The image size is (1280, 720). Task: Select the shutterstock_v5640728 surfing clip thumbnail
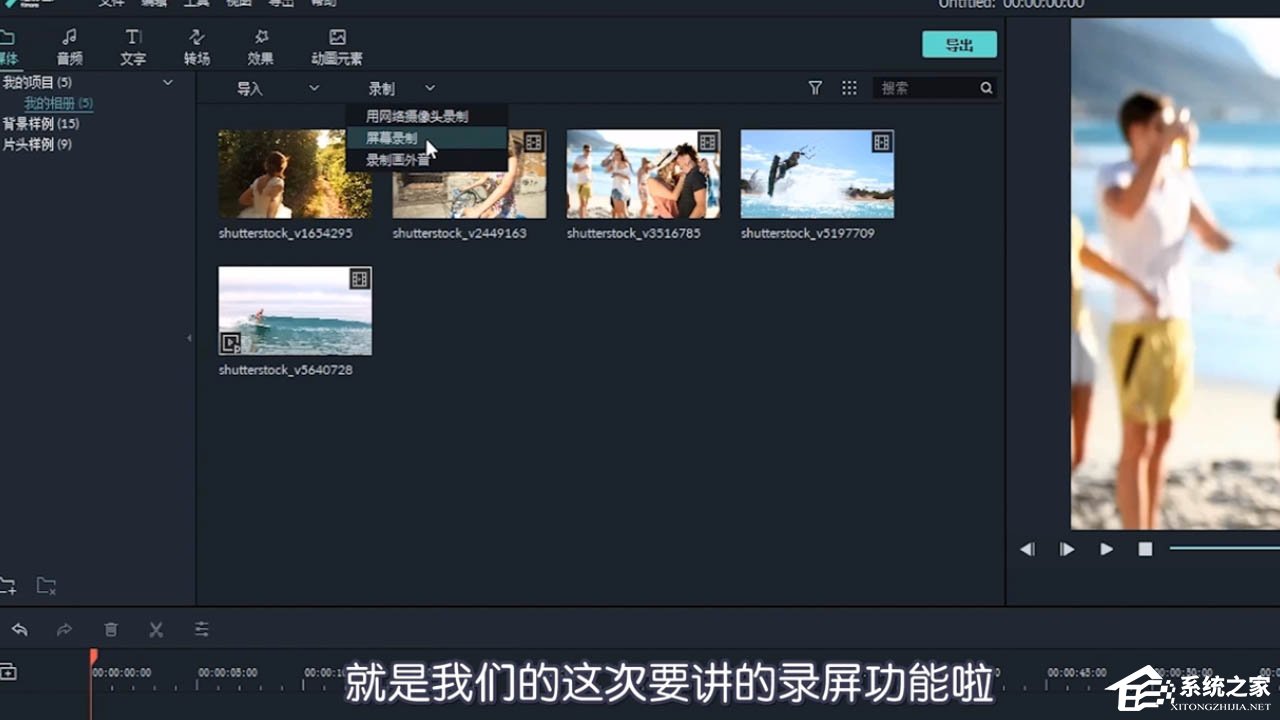(294, 310)
